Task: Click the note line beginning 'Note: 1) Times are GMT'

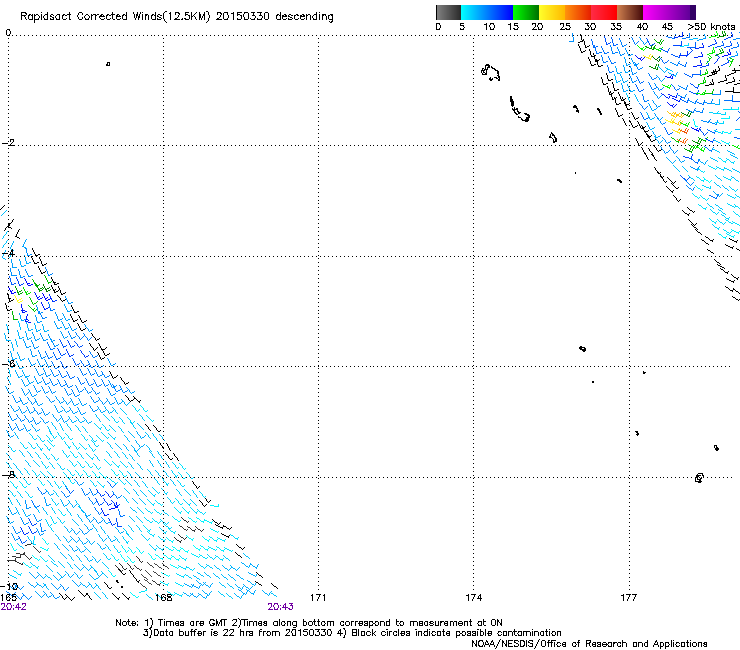Action: pyautogui.click(x=309, y=623)
